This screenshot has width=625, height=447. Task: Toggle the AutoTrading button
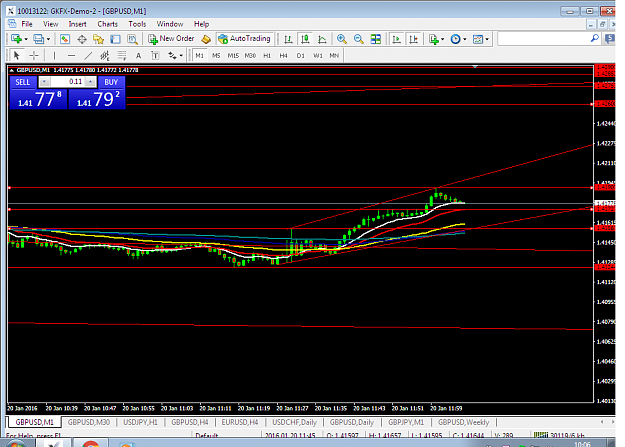pyautogui.click(x=245, y=39)
